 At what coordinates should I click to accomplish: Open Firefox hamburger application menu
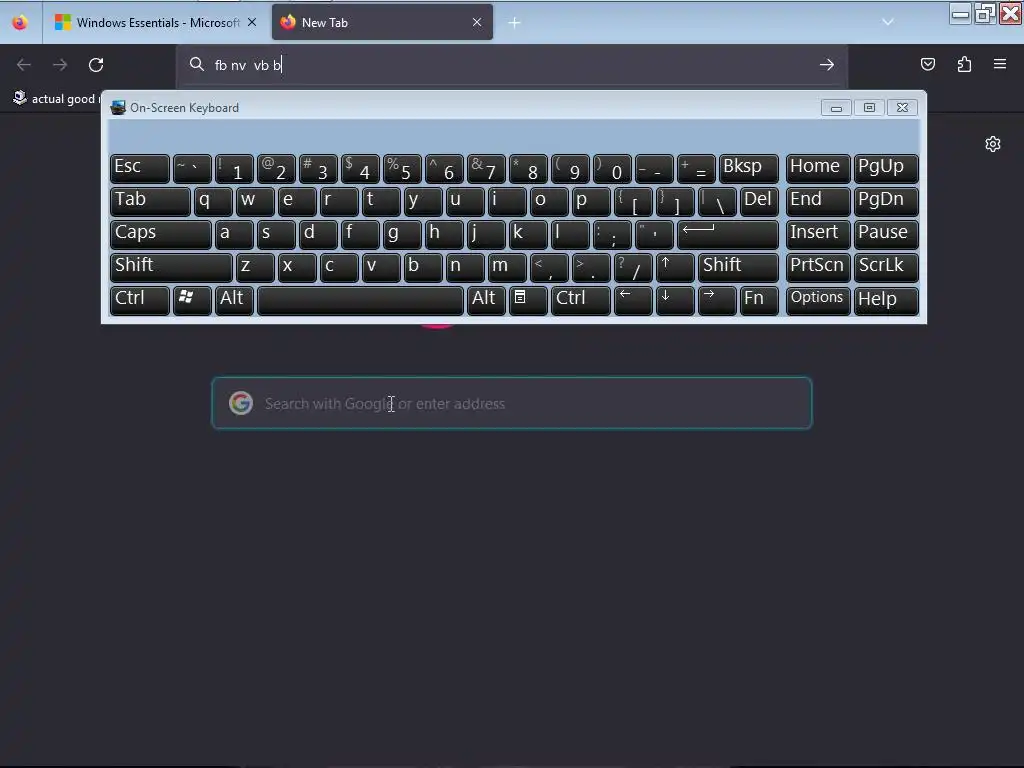click(1000, 64)
